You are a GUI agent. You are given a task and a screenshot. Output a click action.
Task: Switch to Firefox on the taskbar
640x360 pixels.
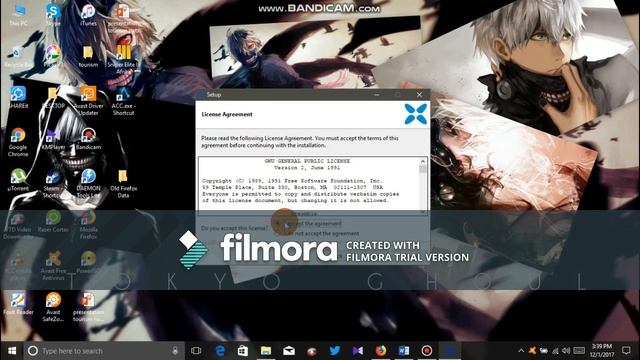click(381, 351)
